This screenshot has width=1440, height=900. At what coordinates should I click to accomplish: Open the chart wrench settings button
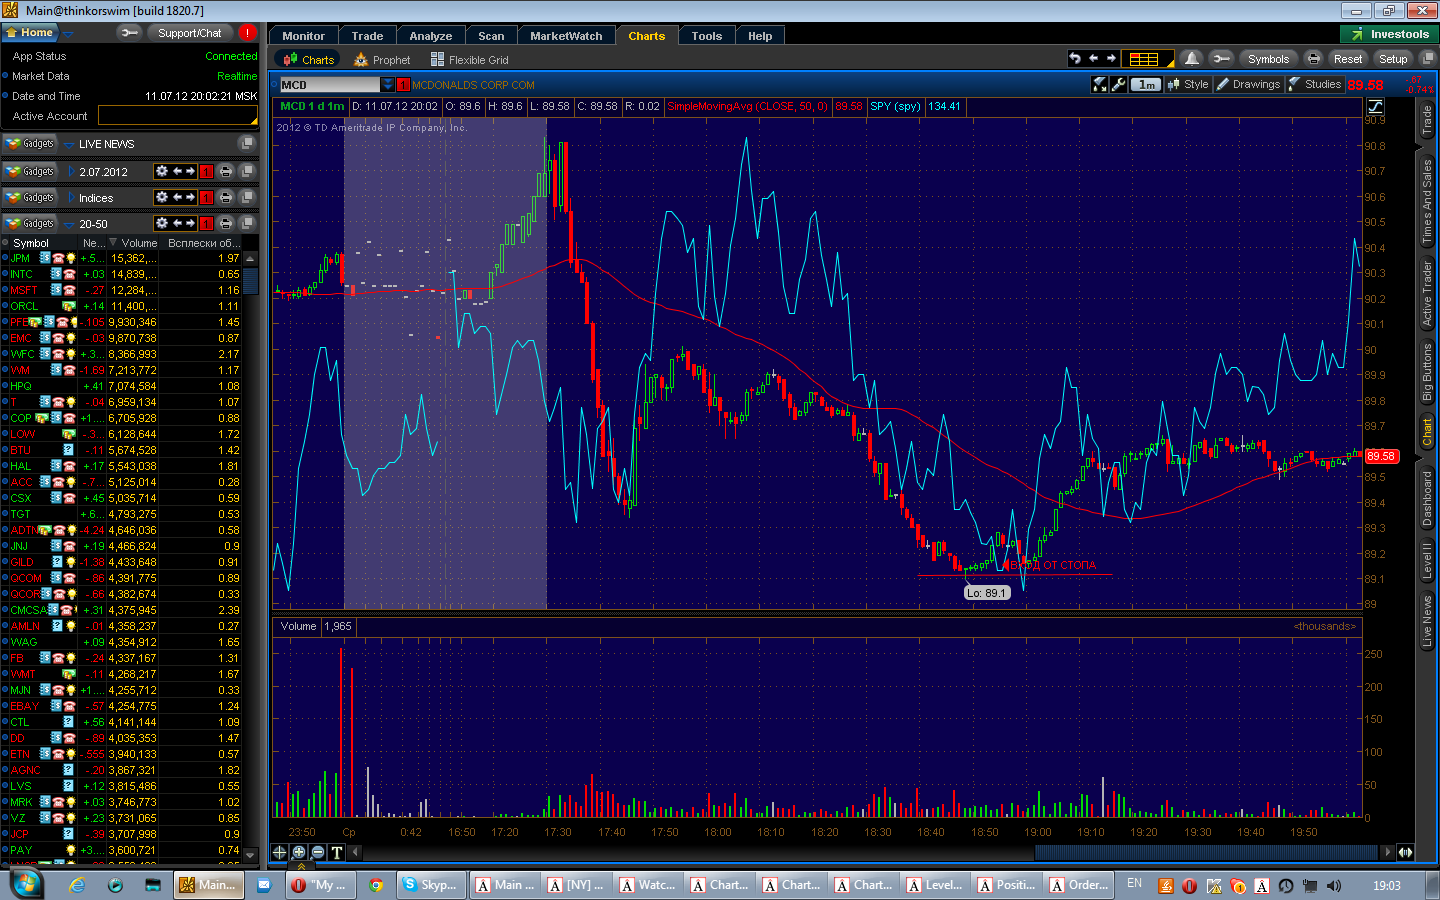click(1220, 59)
